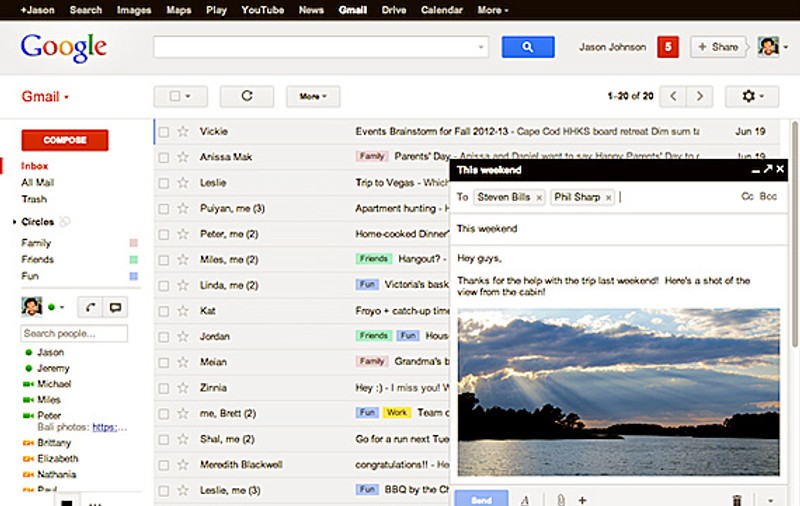Screen dimensions: 800x506
Task: Click the blue Fun label color swatch
Action: coord(134,276)
